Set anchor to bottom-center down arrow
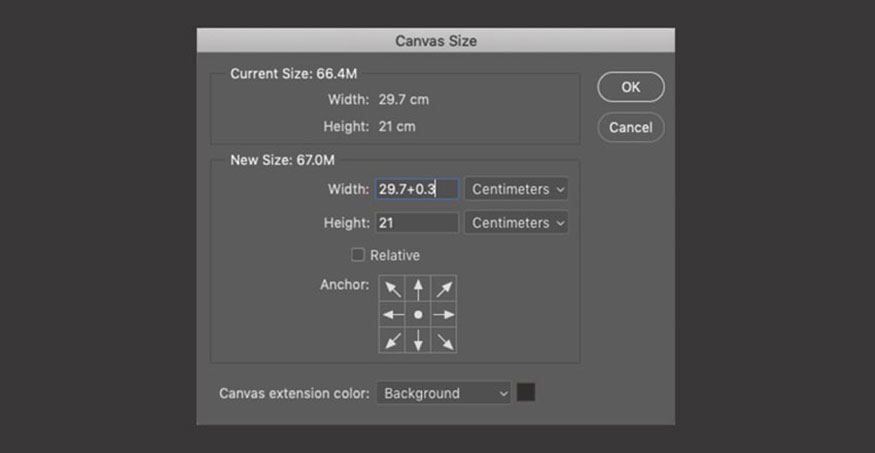The width and height of the screenshot is (875, 453). [x=418, y=340]
